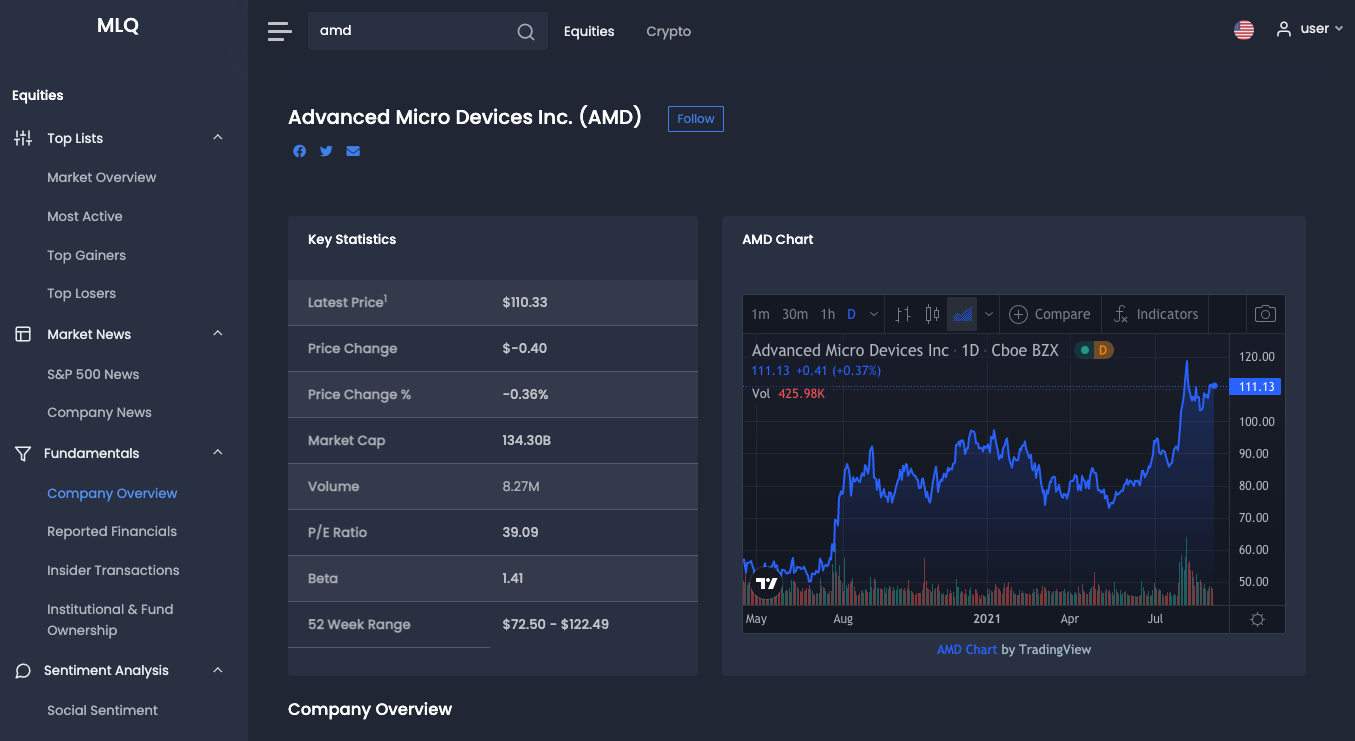Open the chart interval dropdown arrow
Viewport: 1355px width, 741px height.
(x=873, y=314)
